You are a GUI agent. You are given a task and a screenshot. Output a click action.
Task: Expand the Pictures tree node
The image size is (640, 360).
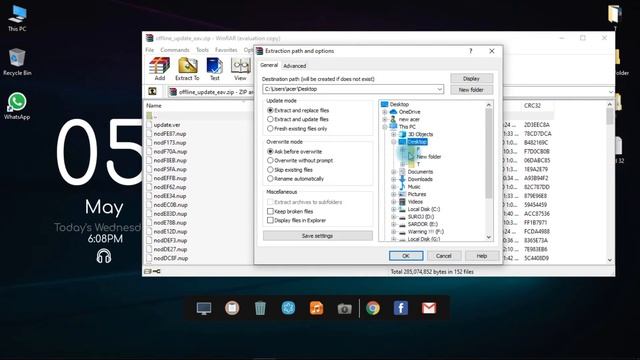(x=393, y=194)
